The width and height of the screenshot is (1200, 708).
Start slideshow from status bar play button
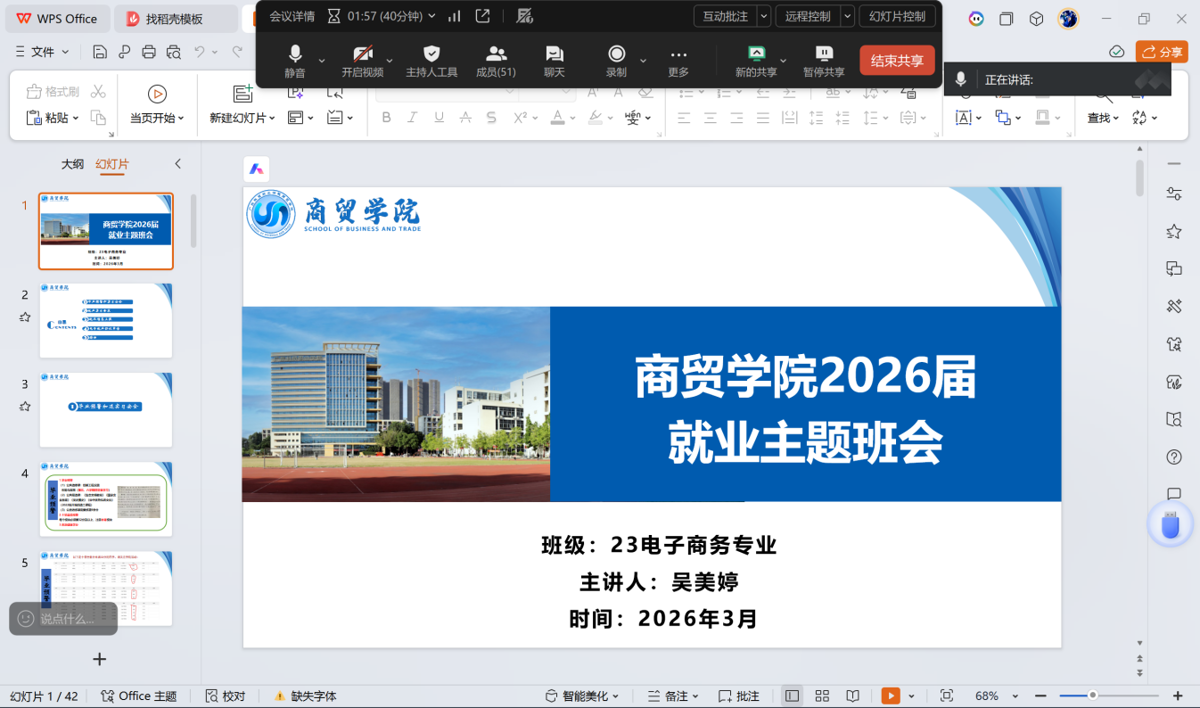point(890,696)
